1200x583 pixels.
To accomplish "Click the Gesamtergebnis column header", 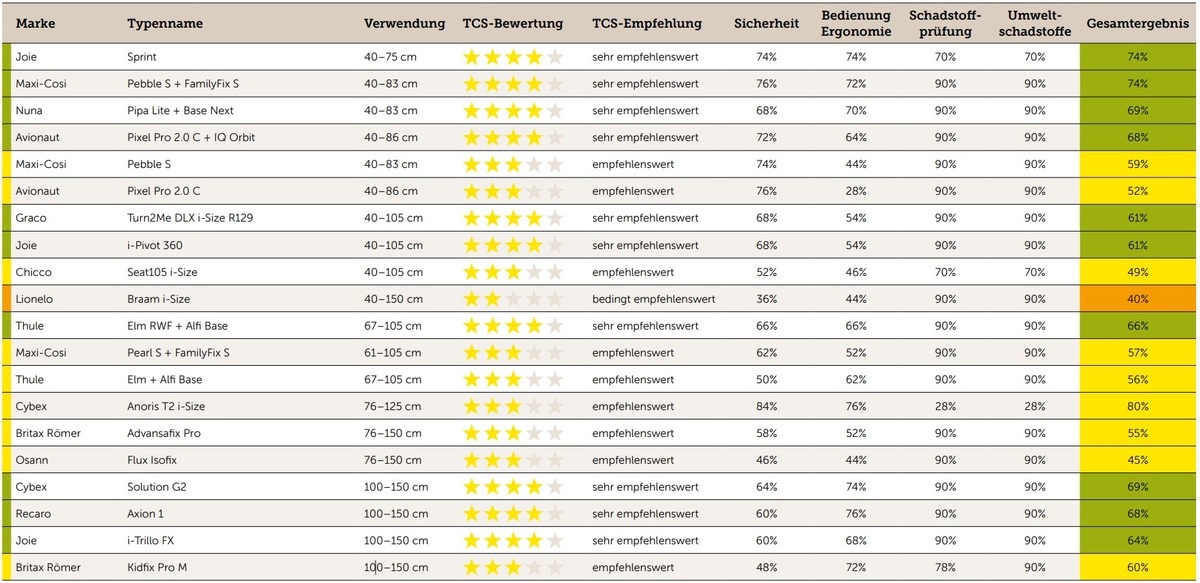I will (x=1137, y=23).
